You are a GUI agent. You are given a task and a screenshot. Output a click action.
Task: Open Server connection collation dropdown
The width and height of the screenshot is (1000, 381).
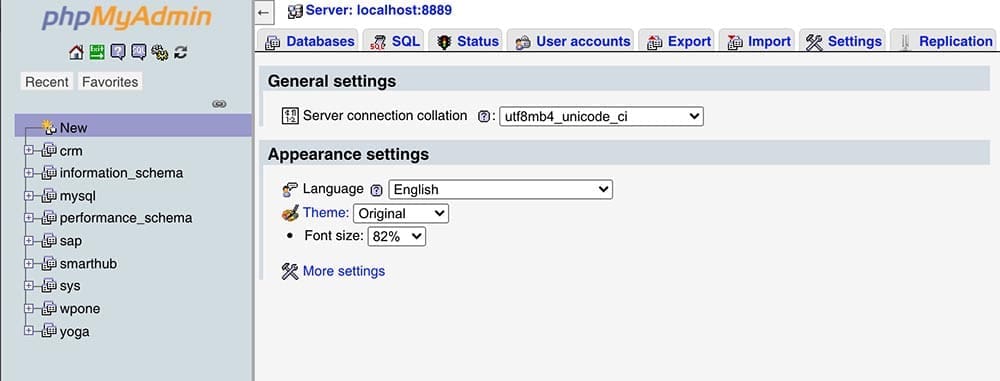click(601, 117)
